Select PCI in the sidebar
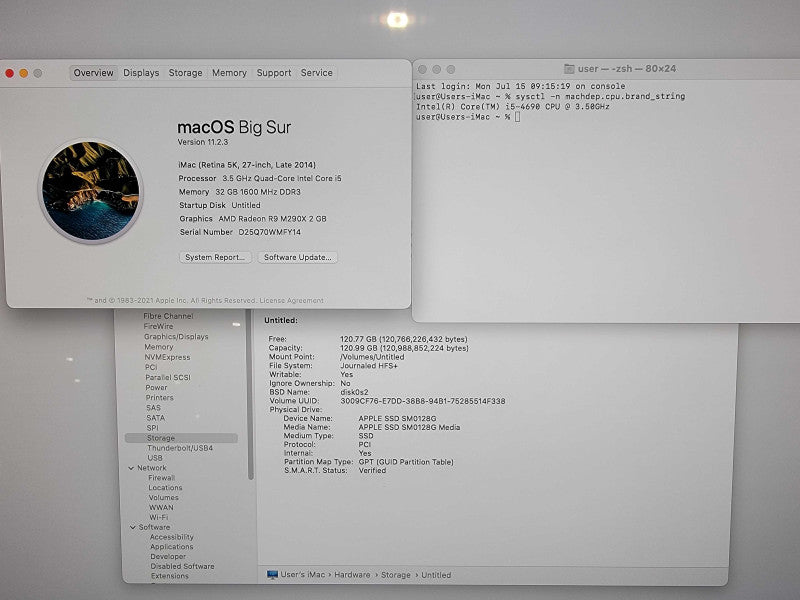Screen dimensions: 800x600 point(151,367)
